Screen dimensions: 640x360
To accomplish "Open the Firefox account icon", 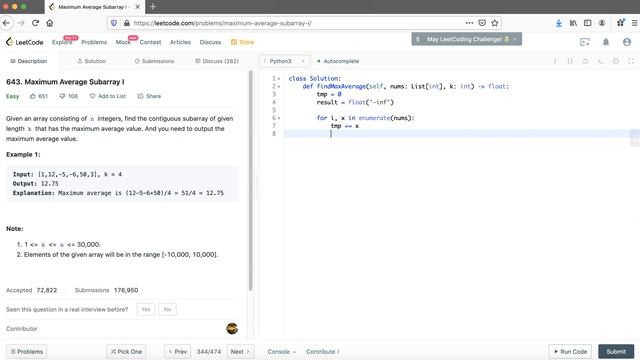I will (x=602, y=23).
